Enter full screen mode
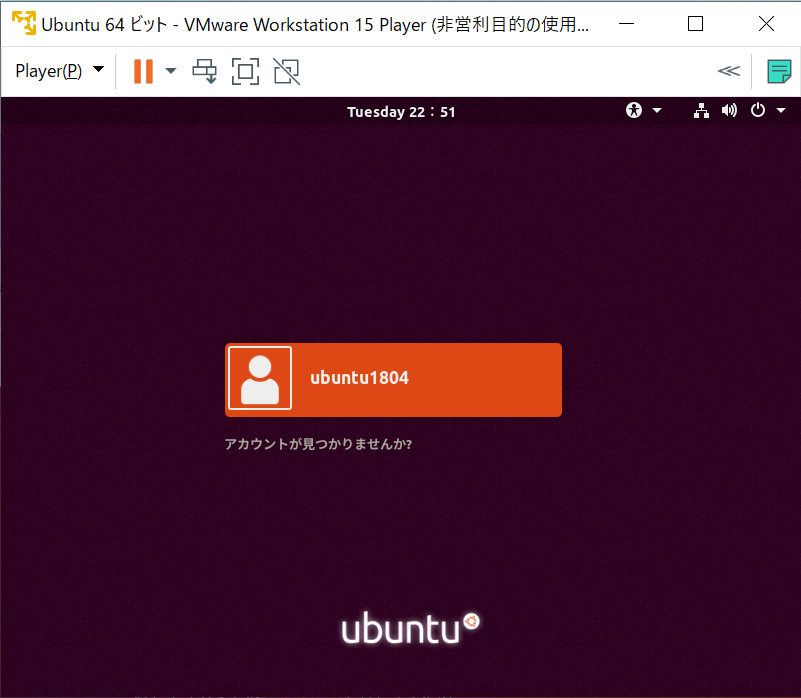Viewport: 801px width, 698px height. click(245, 71)
